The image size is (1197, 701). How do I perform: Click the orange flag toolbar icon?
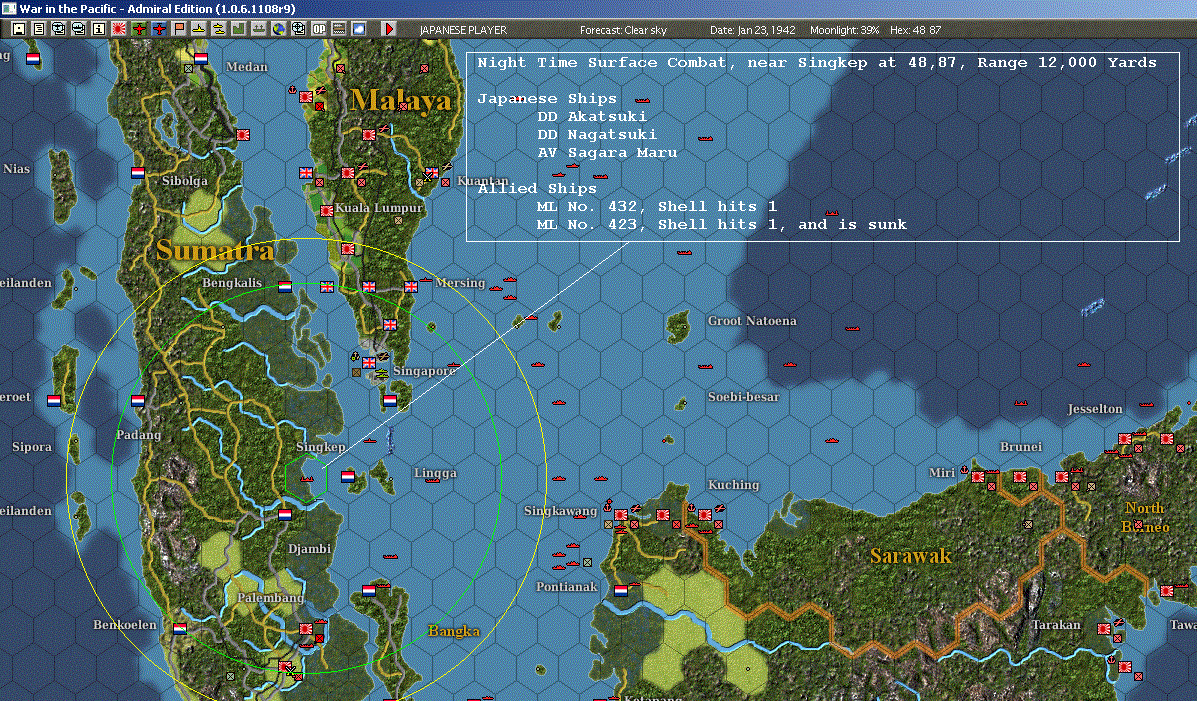tap(179, 29)
